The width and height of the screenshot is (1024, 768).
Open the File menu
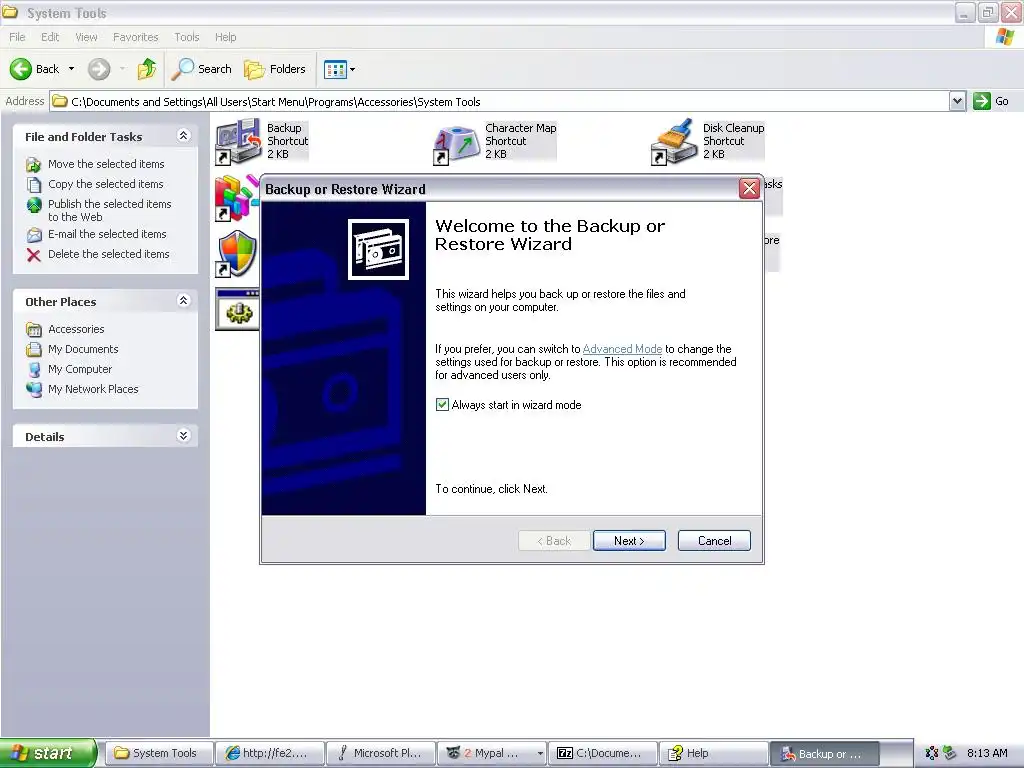[x=18, y=37]
